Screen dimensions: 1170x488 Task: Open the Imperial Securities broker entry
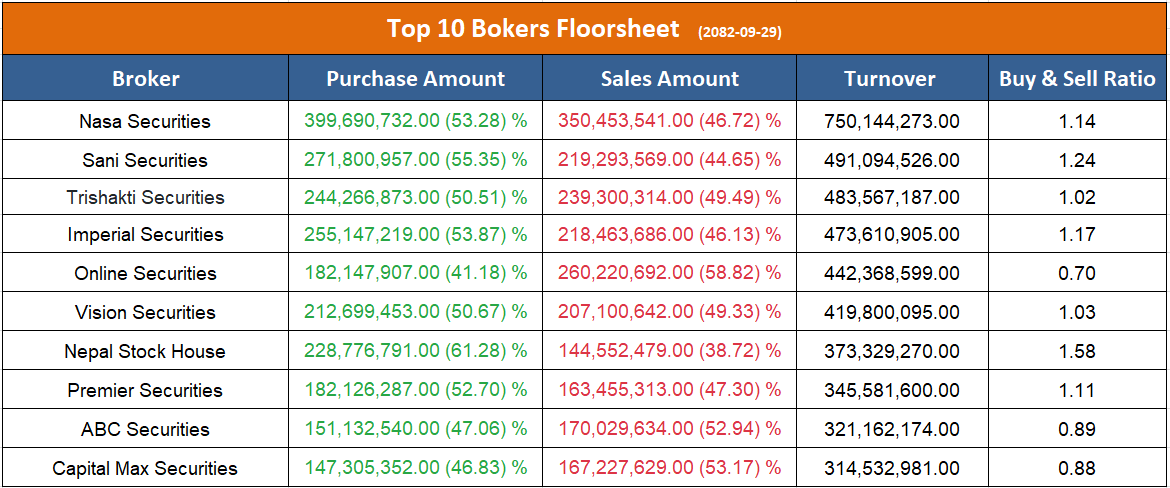coord(146,235)
